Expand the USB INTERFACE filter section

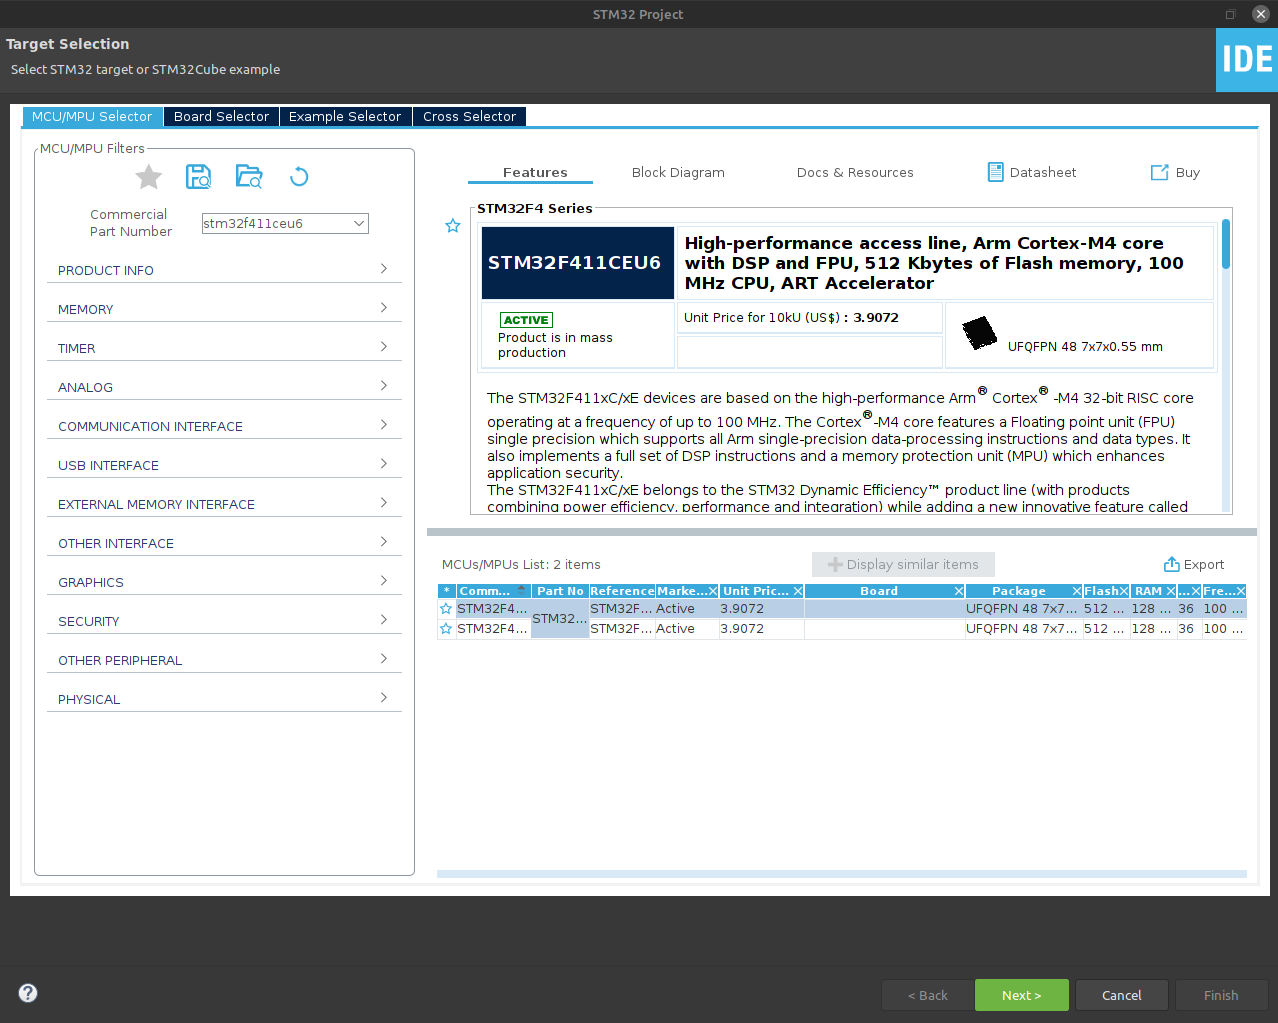click(224, 465)
